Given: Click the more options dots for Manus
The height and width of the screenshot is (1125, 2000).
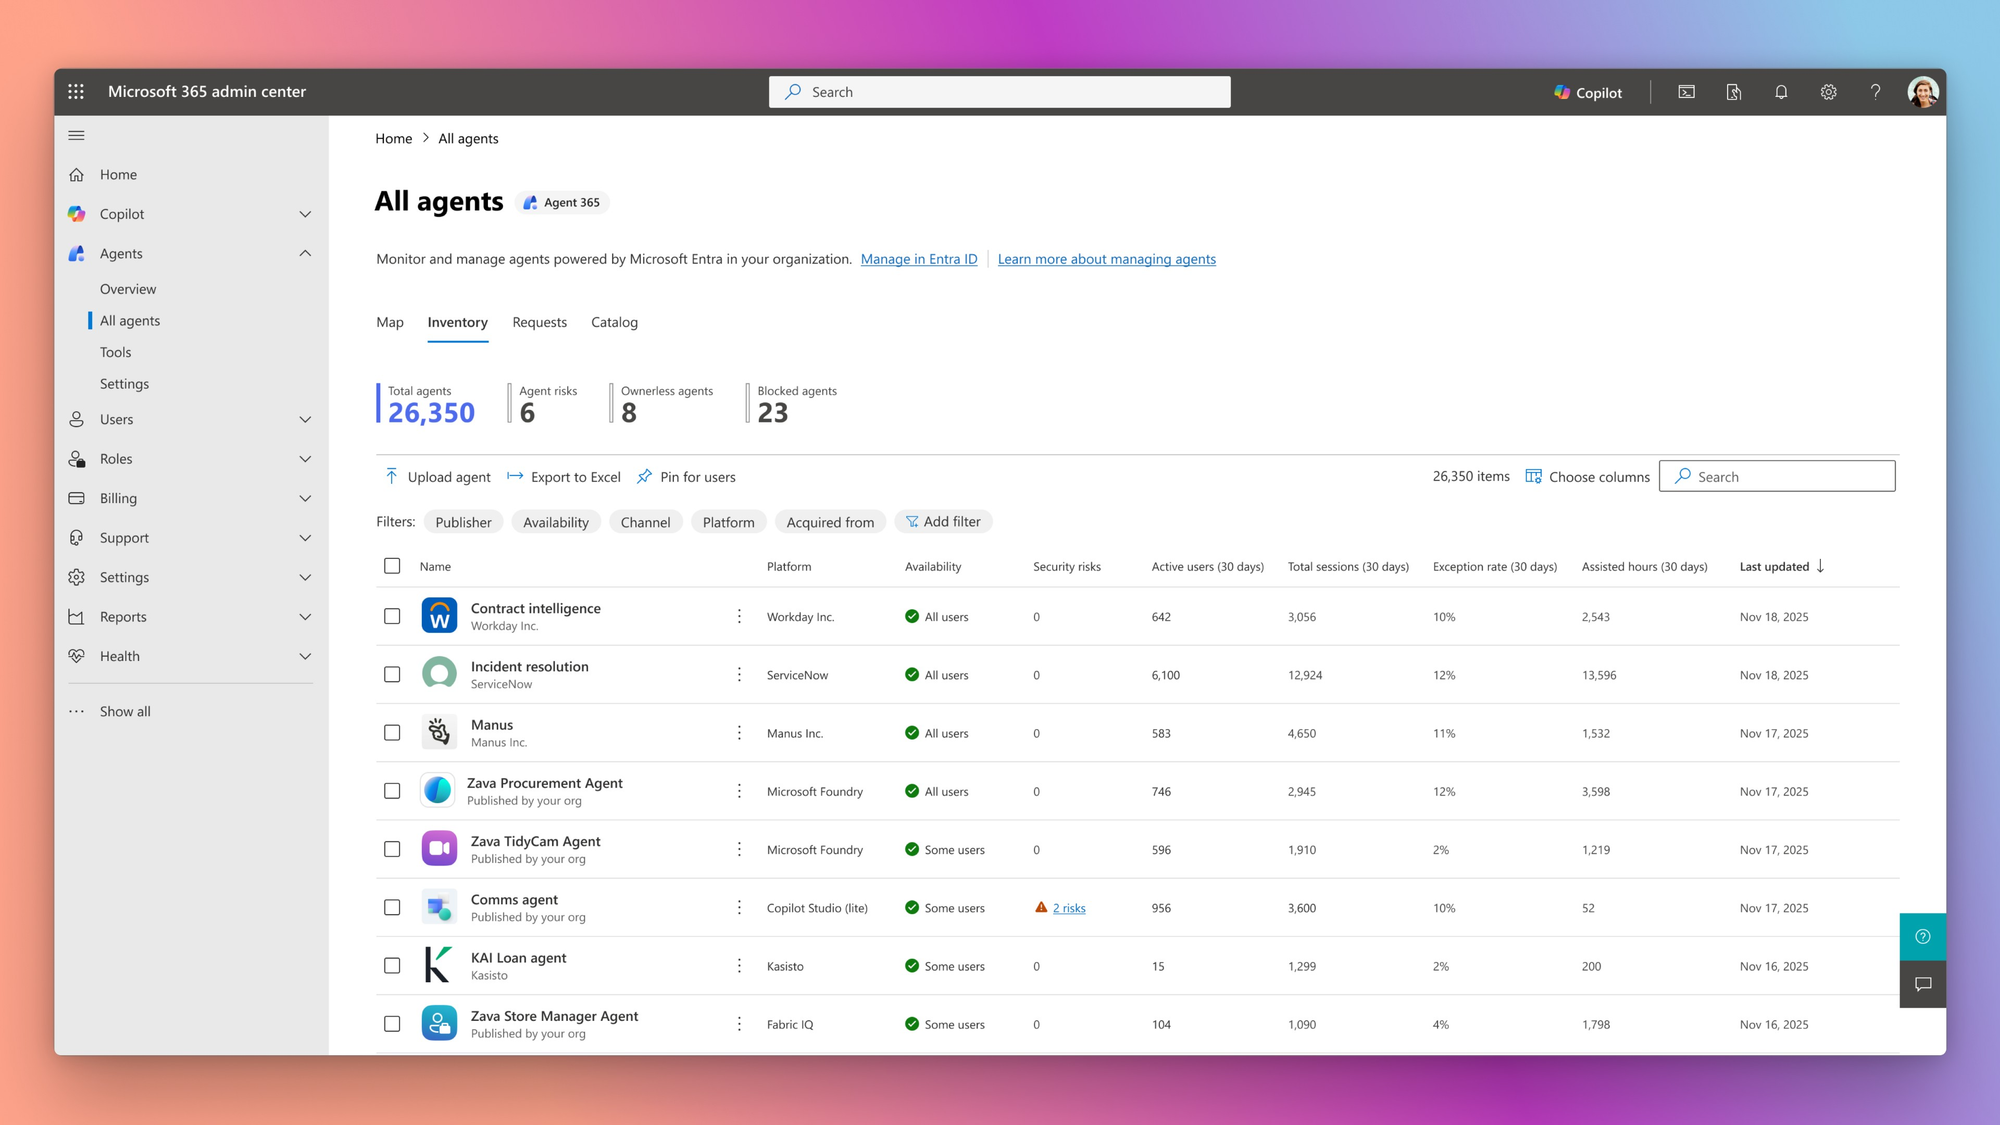Looking at the screenshot, I should point(740,732).
